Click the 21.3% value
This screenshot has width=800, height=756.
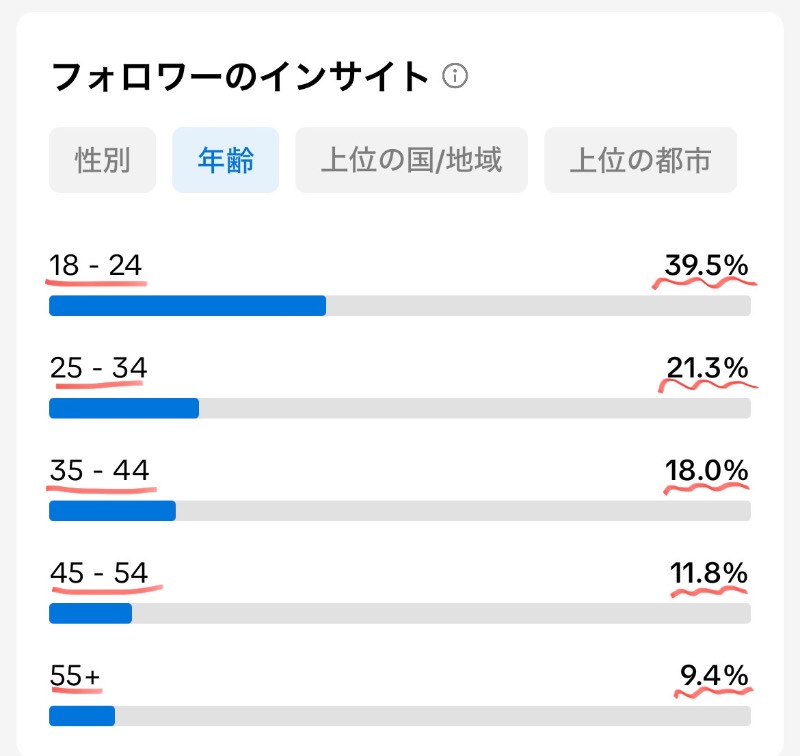(x=708, y=368)
